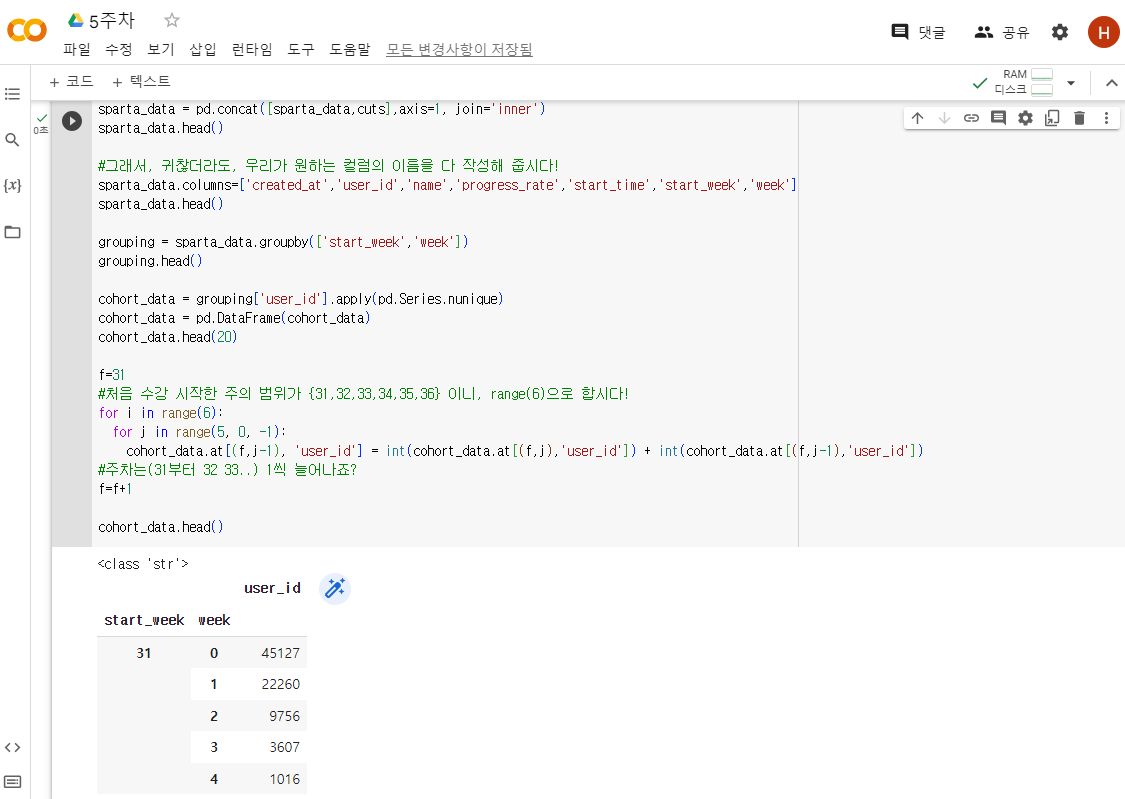This screenshot has width=1125, height=799.
Task: Open the 런타임 menu
Action: click(x=252, y=49)
